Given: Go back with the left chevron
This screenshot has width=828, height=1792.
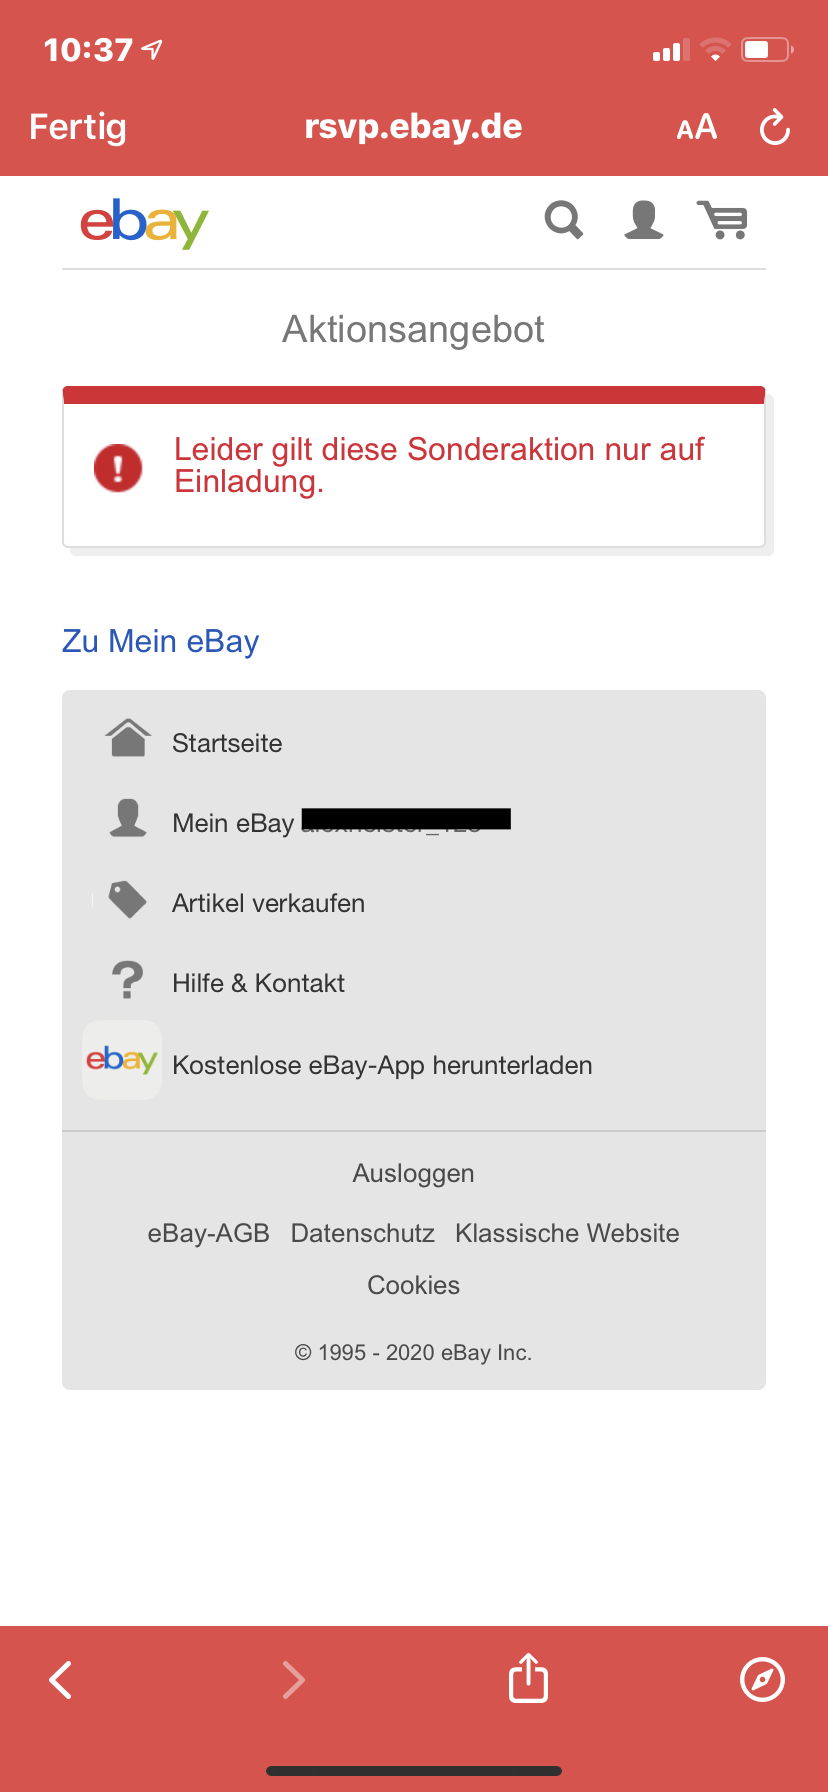Looking at the screenshot, I should 62,1679.
